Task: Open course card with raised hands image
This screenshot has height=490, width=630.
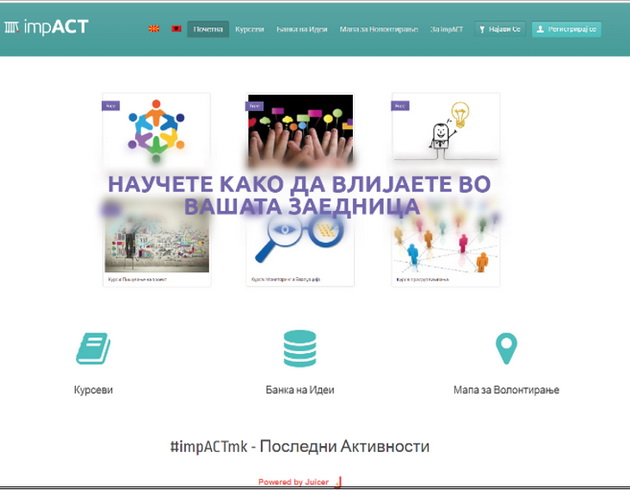Action: [x=300, y=131]
